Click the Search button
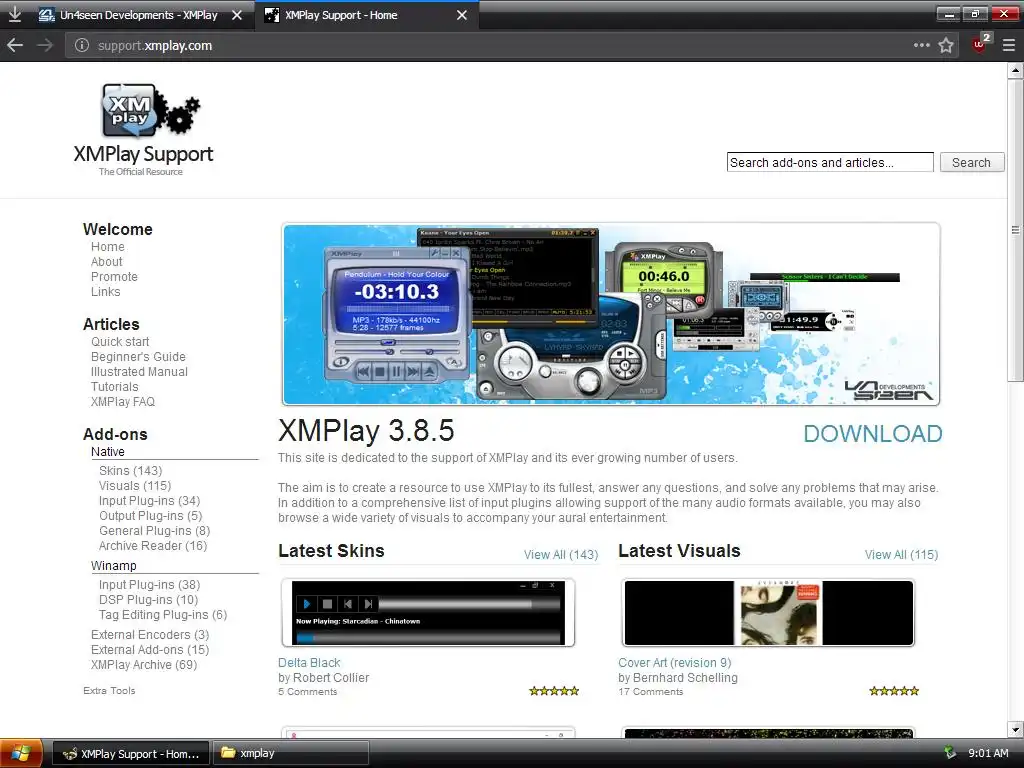This screenshot has height=768, width=1024. [971, 162]
